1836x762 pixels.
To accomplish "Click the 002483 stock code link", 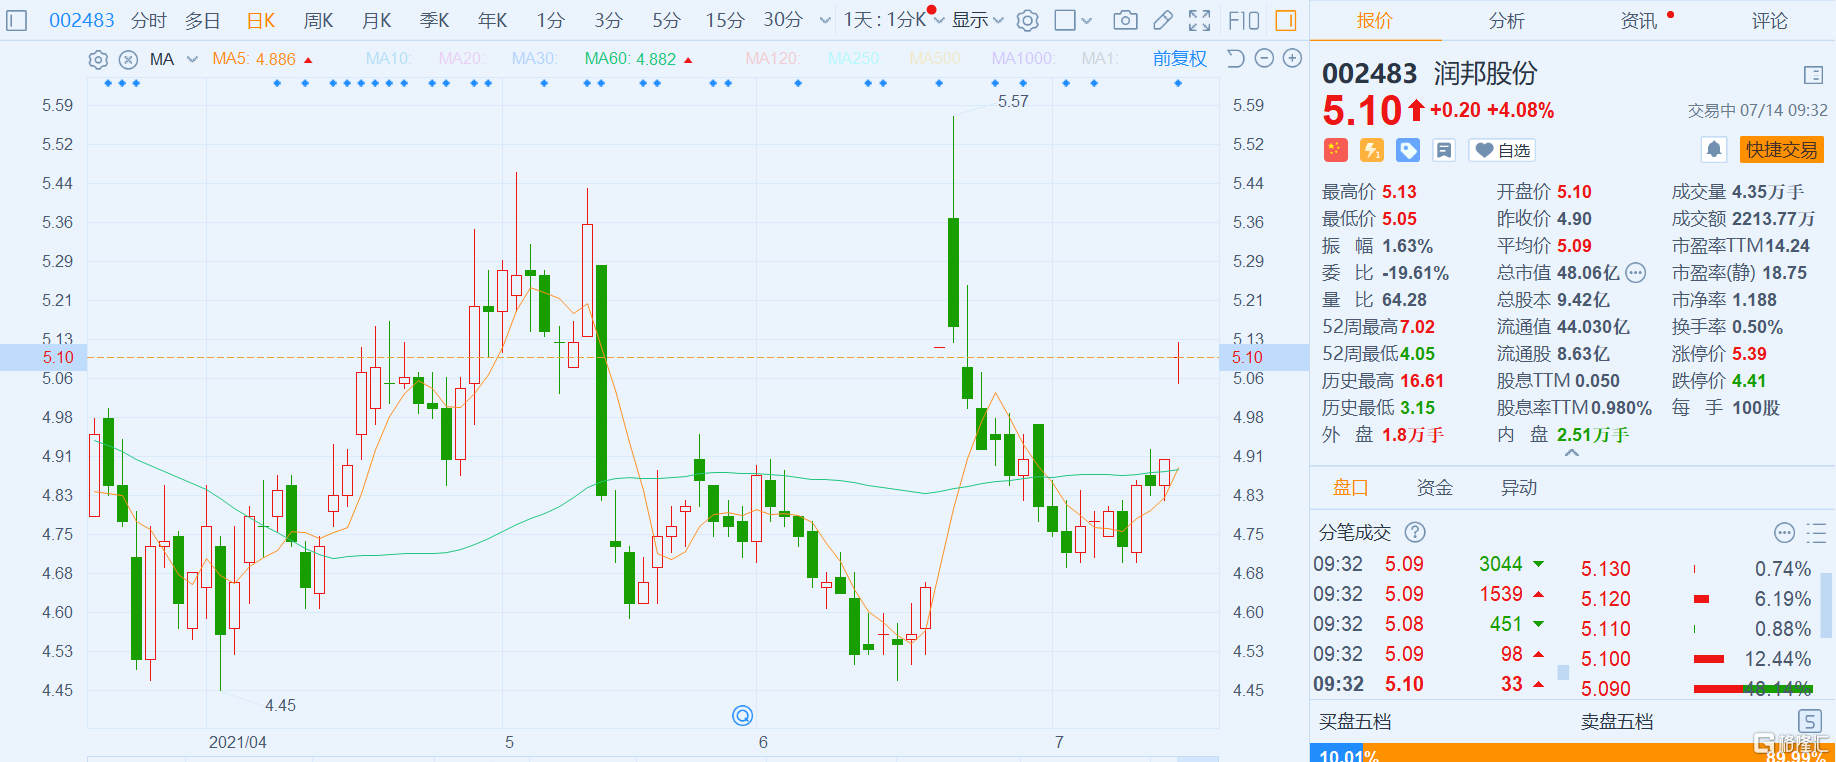I will (81, 20).
